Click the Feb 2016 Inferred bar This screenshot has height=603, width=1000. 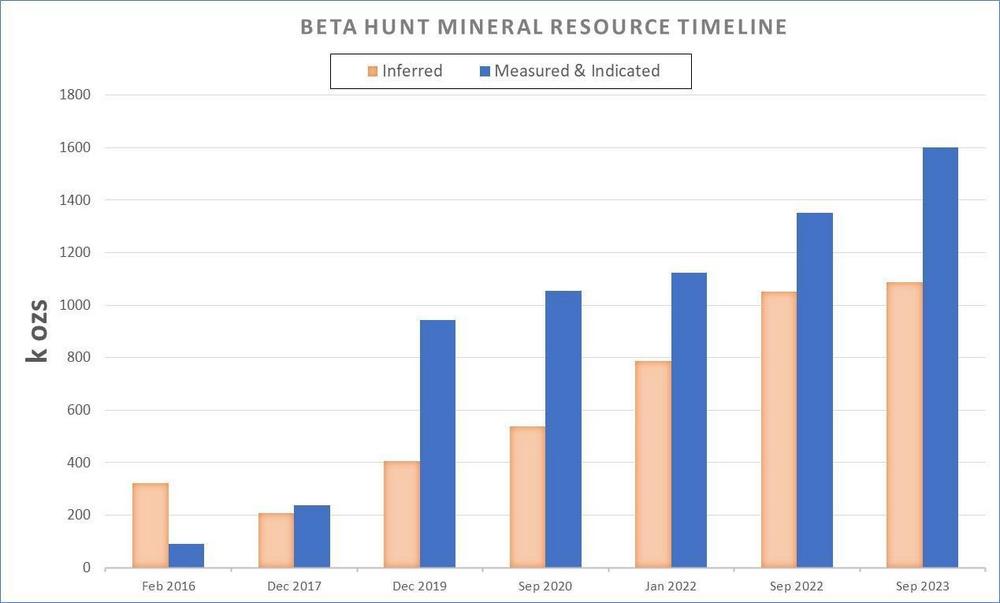coord(150,525)
